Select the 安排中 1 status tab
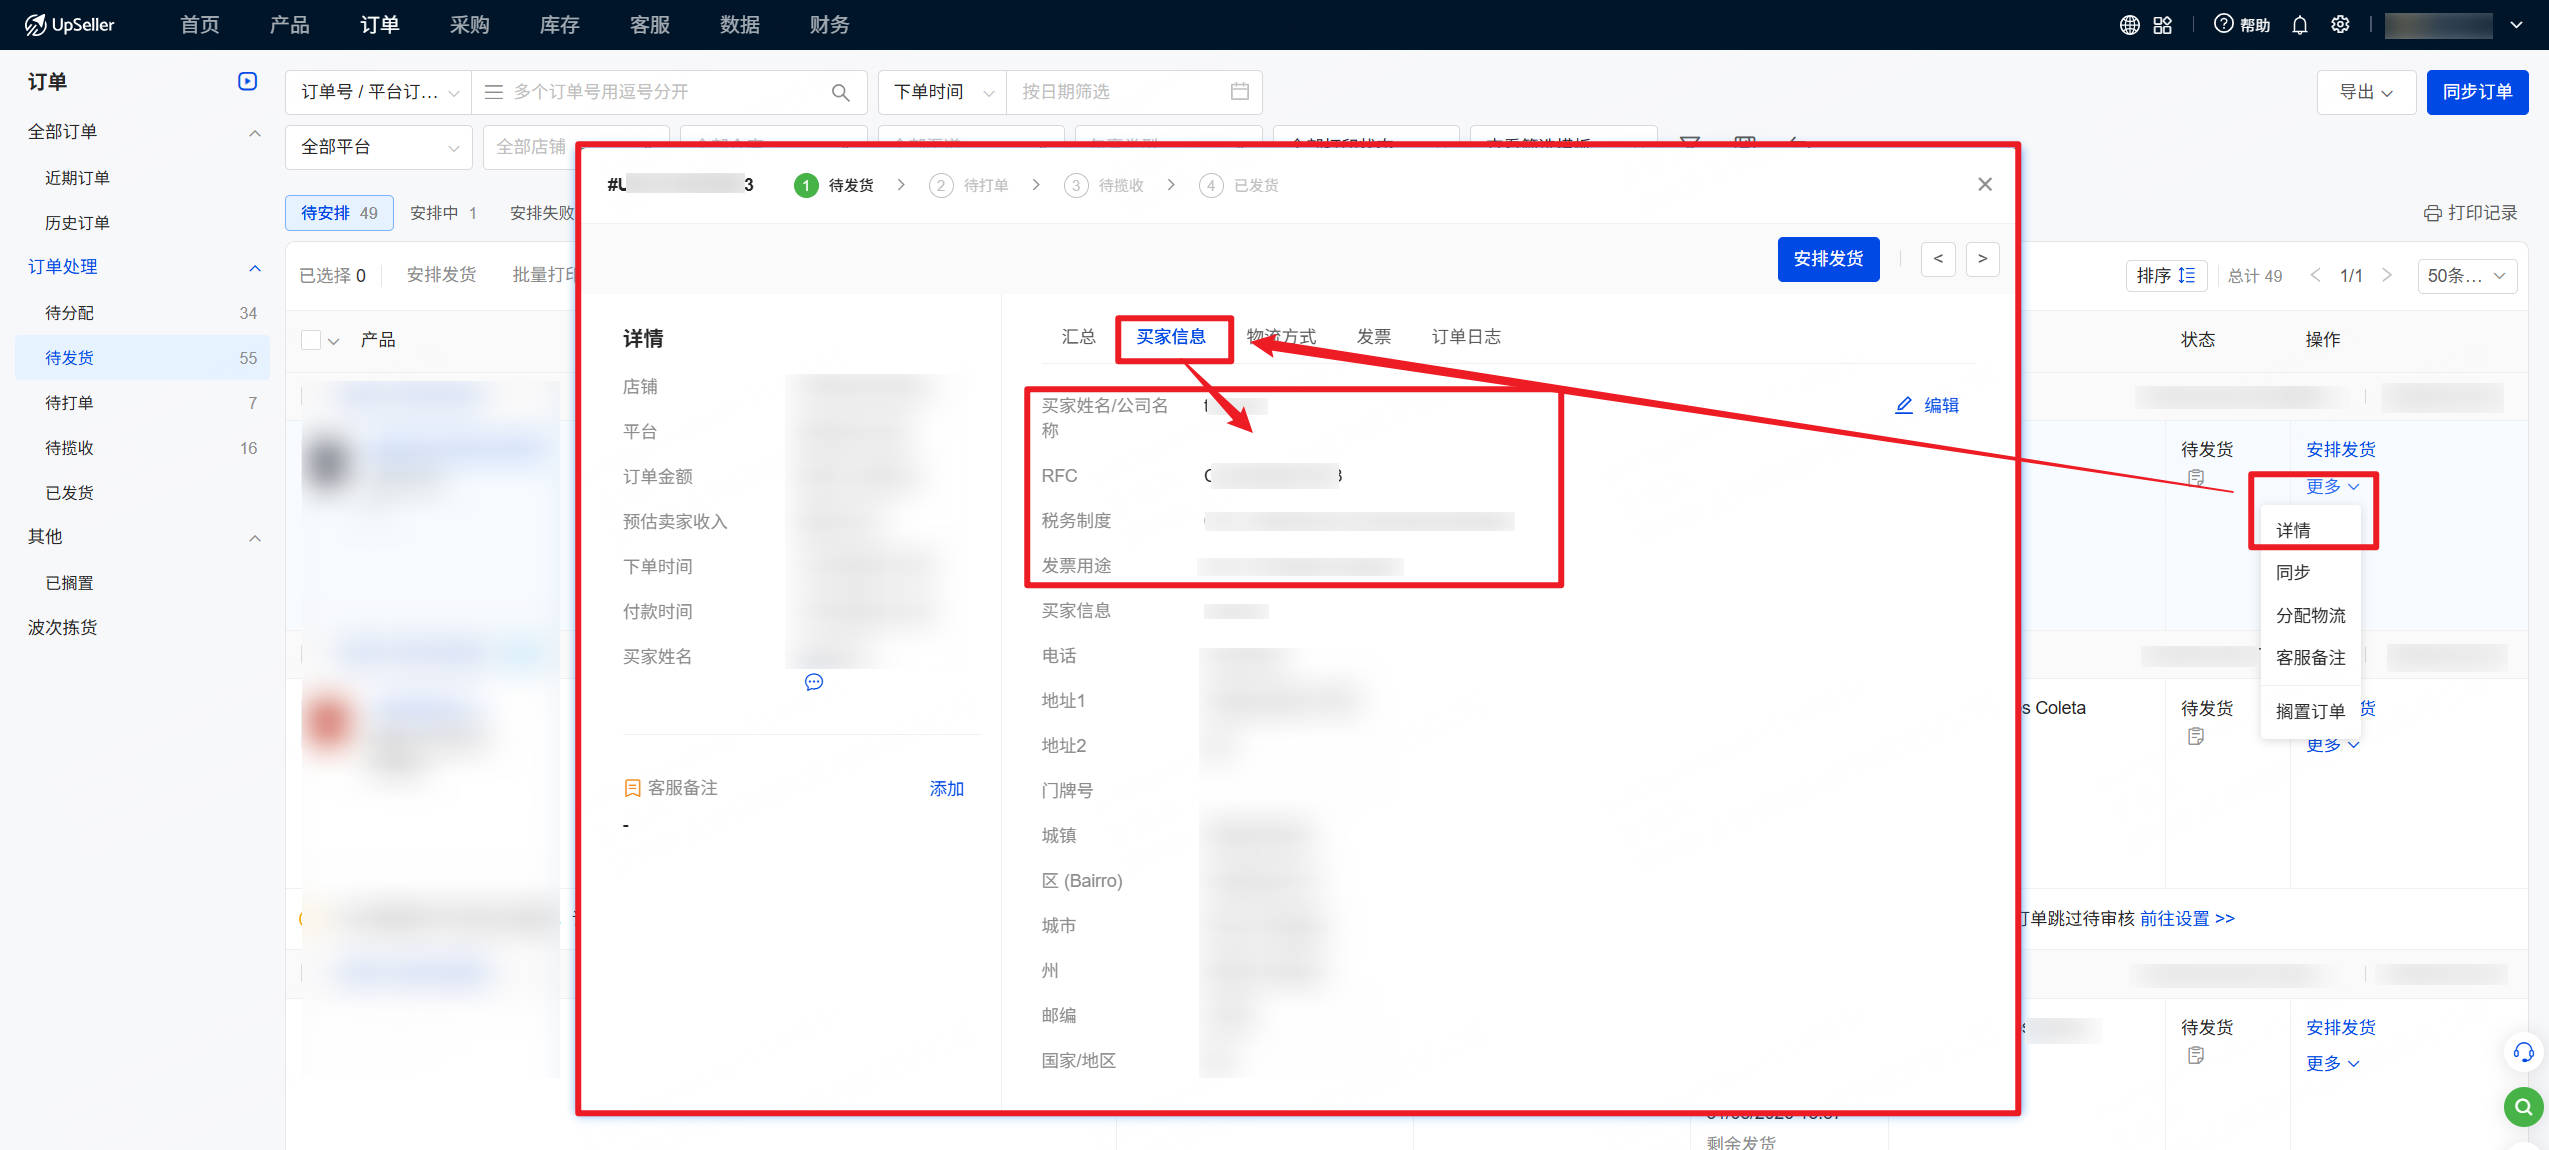Viewport: 2549px width, 1150px height. (443, 213)
